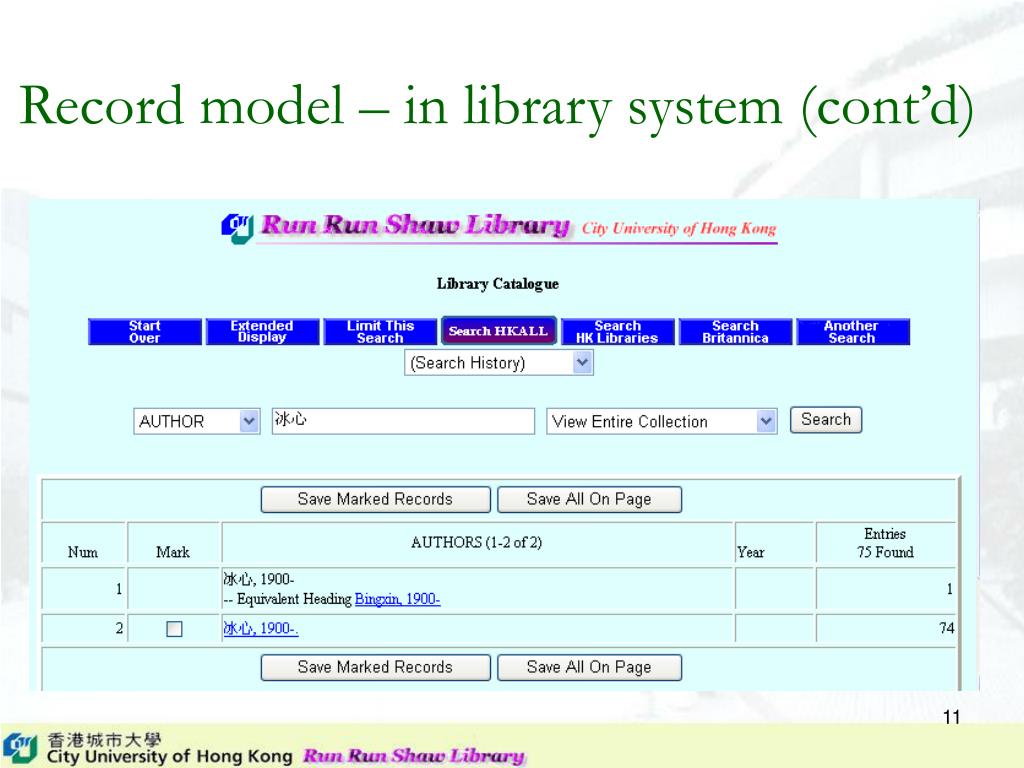Click the Mark column header
This screenshot has height=768, width=1024.
173,552
